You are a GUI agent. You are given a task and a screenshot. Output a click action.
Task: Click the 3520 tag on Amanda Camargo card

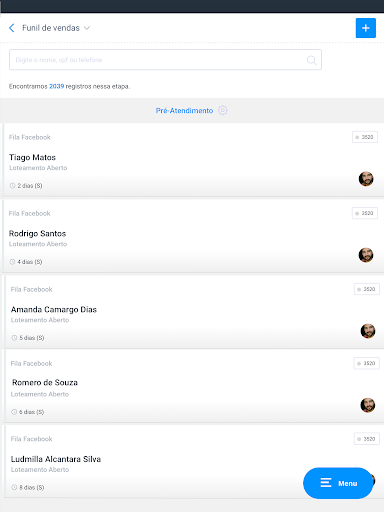367,289
